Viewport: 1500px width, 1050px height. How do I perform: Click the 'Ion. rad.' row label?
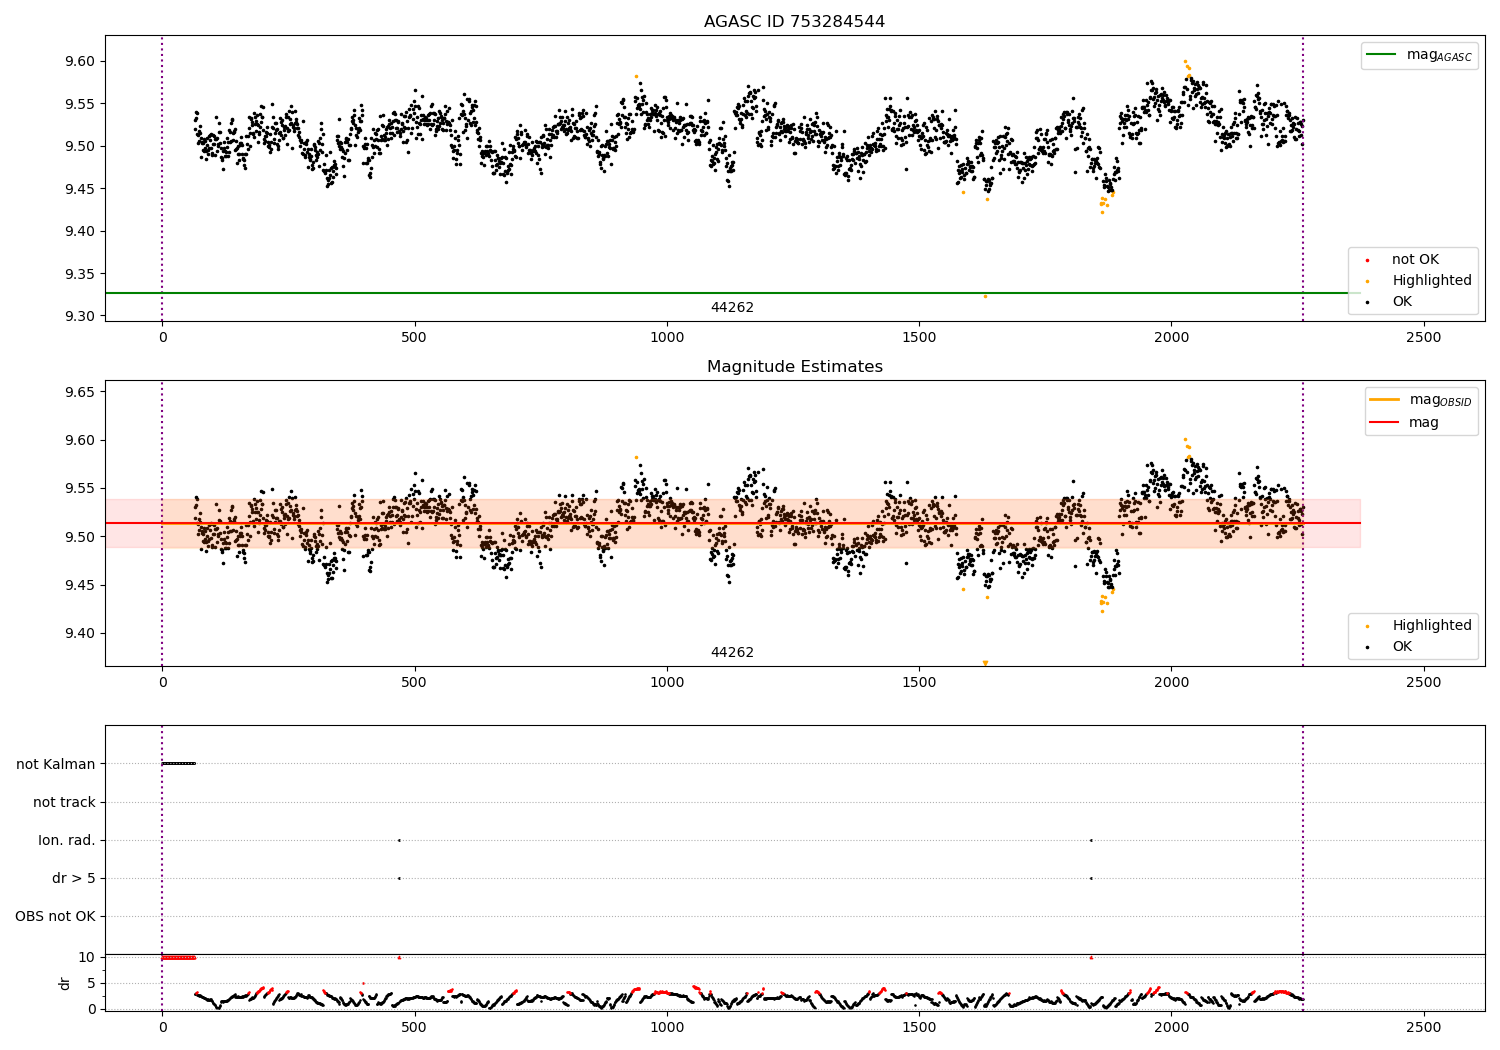(x=67, y=840)
